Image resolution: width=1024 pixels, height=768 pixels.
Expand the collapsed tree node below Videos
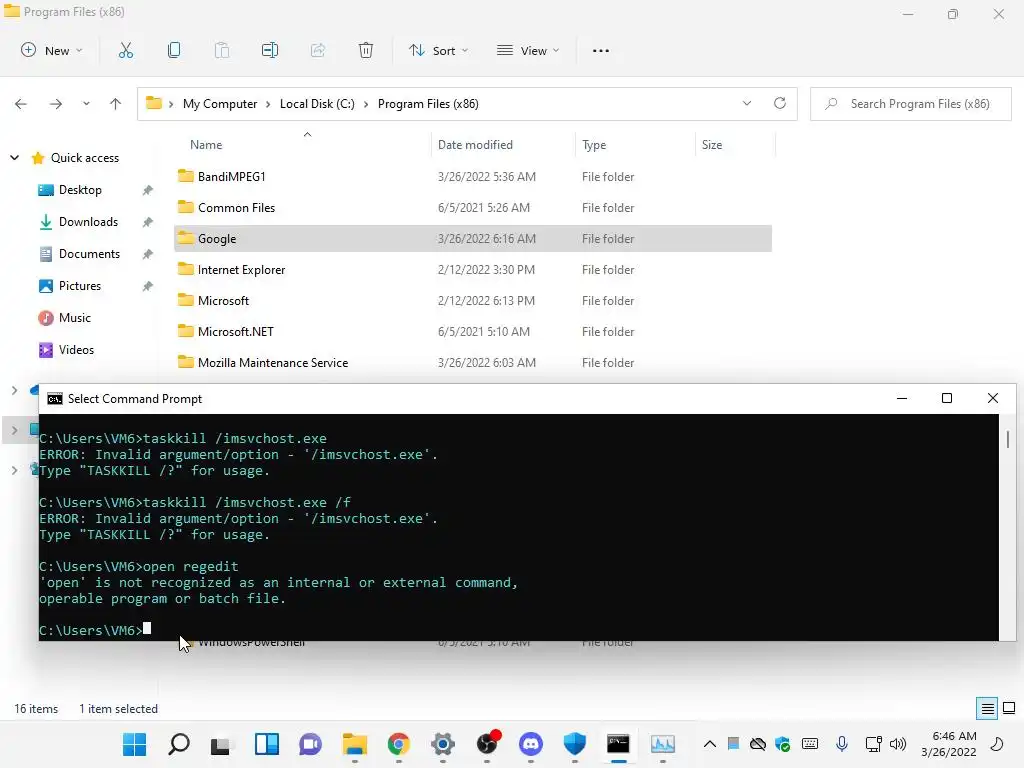point(14,391)
